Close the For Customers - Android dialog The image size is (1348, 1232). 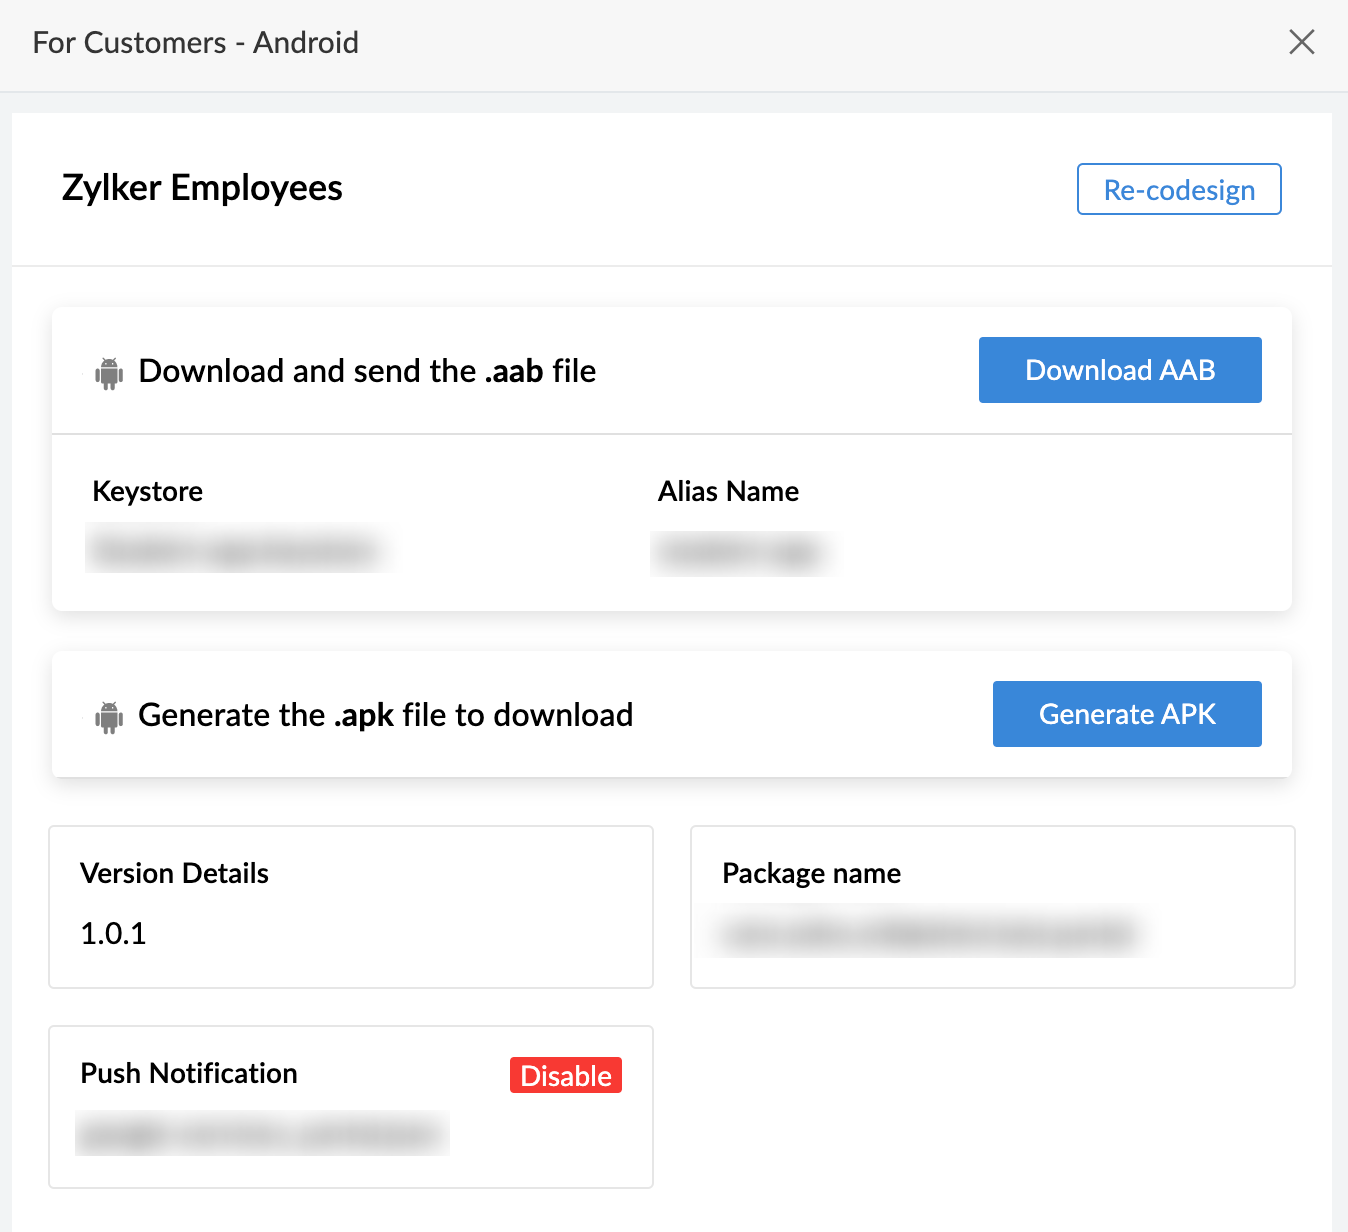(x=1301, y=42)
